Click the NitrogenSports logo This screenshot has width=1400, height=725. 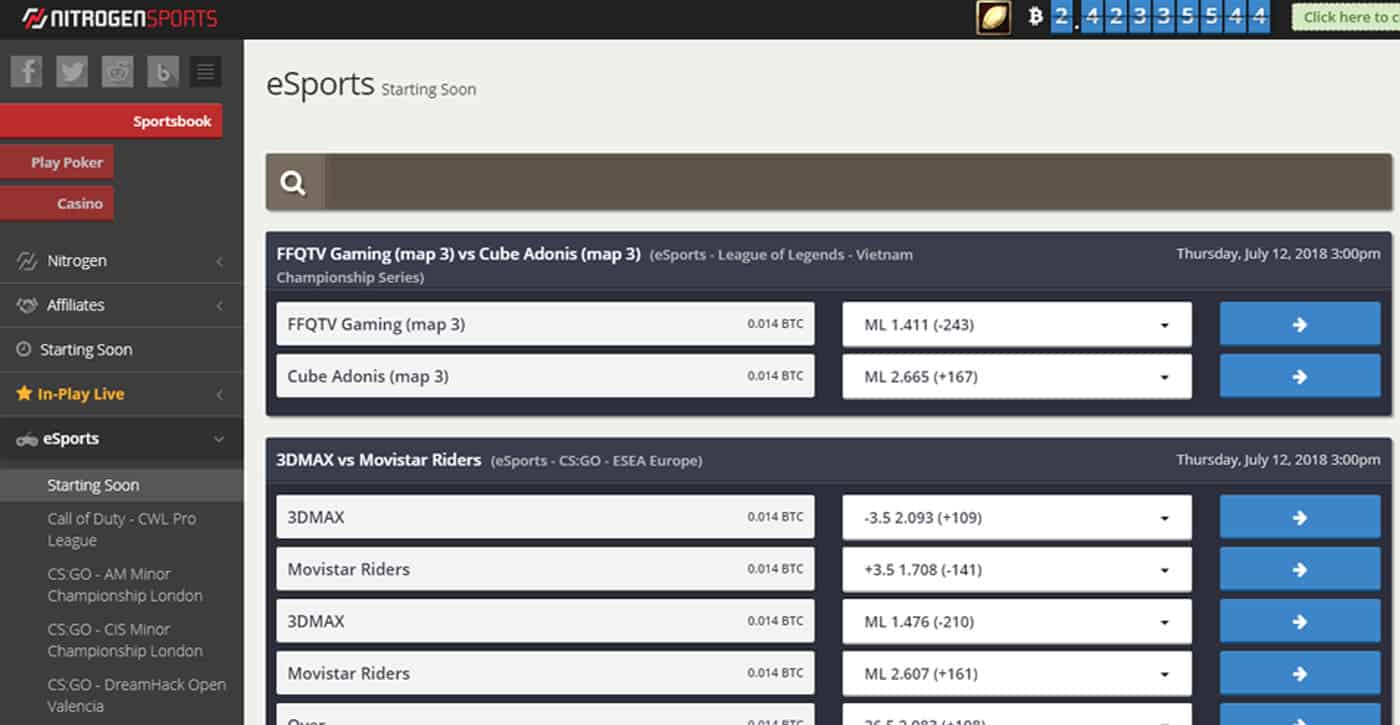119,18
